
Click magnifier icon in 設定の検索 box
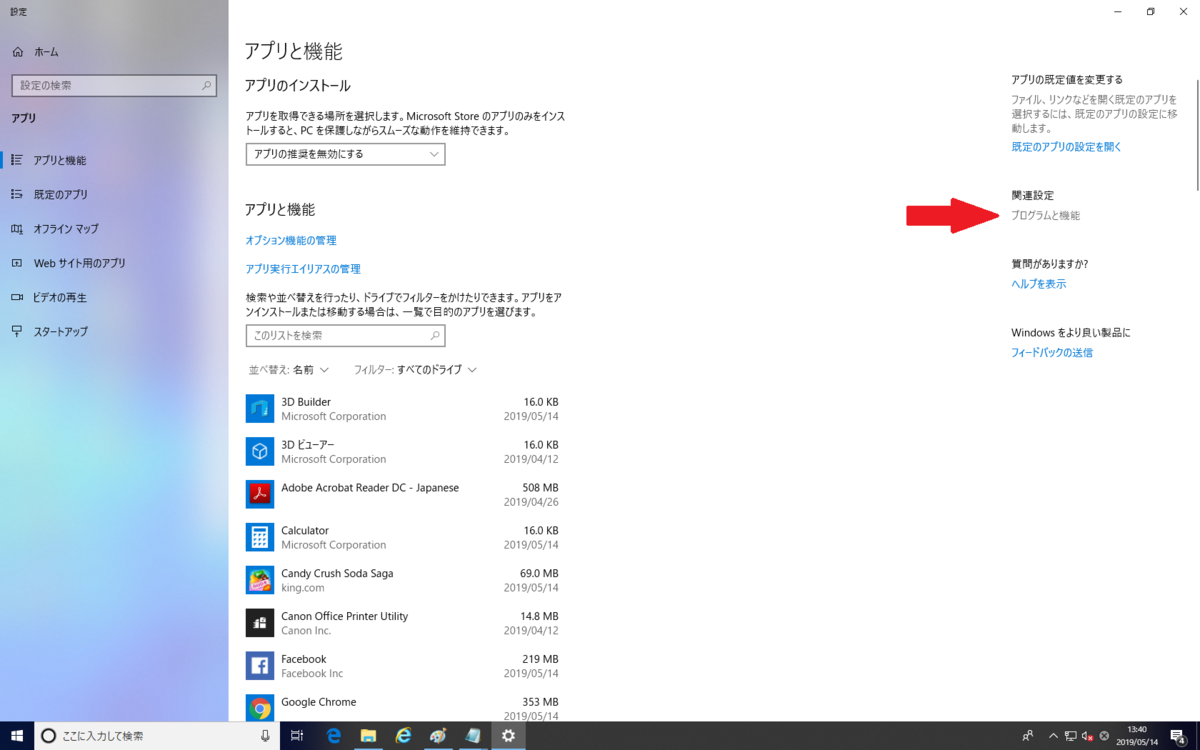[207, 85]
